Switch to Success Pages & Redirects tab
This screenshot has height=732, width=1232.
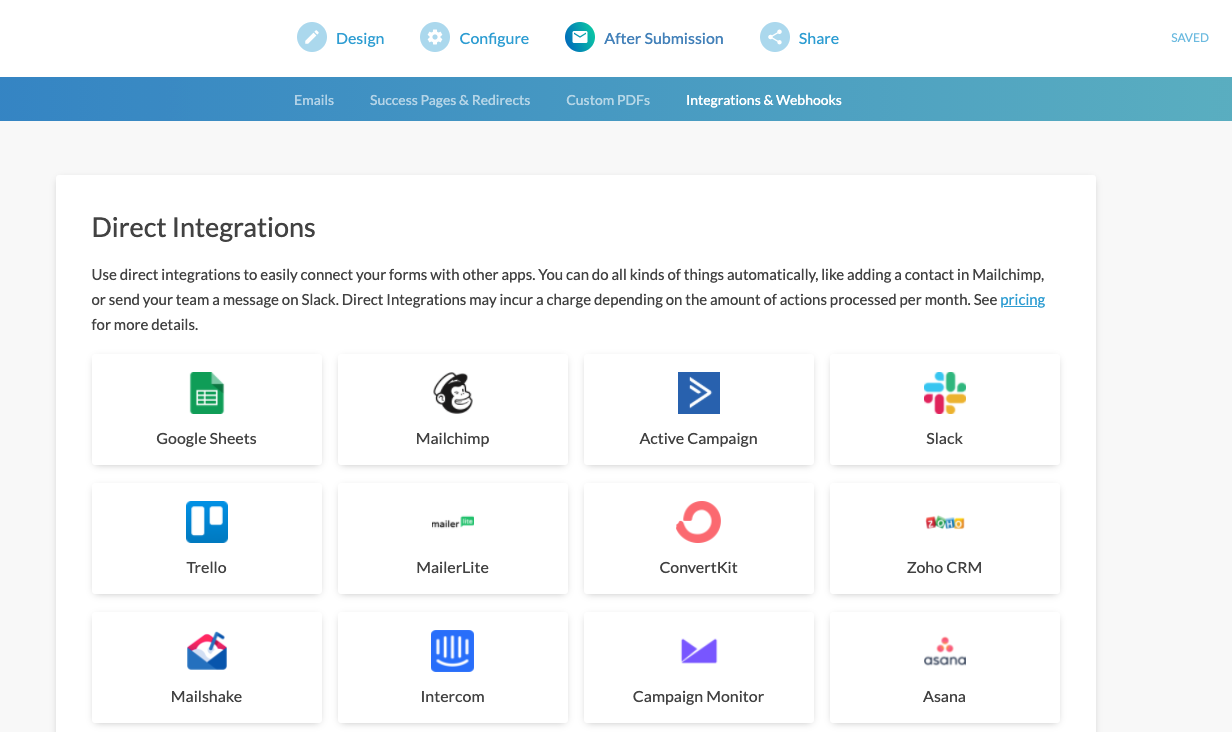450,100
